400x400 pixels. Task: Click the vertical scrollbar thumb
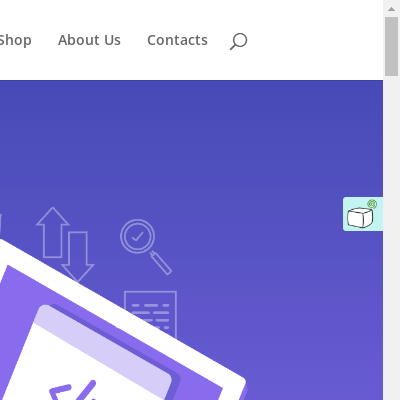pyautogui.click(x=392, y=47)
